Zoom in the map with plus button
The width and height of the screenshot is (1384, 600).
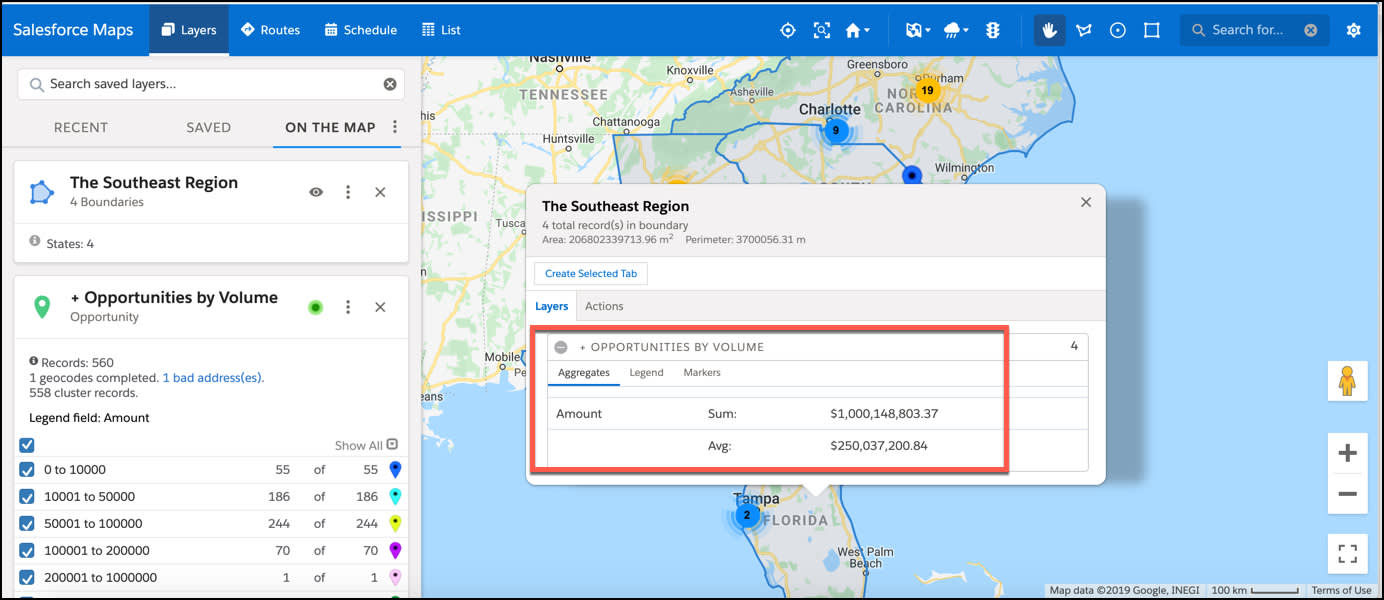[x=1347, y=453]
